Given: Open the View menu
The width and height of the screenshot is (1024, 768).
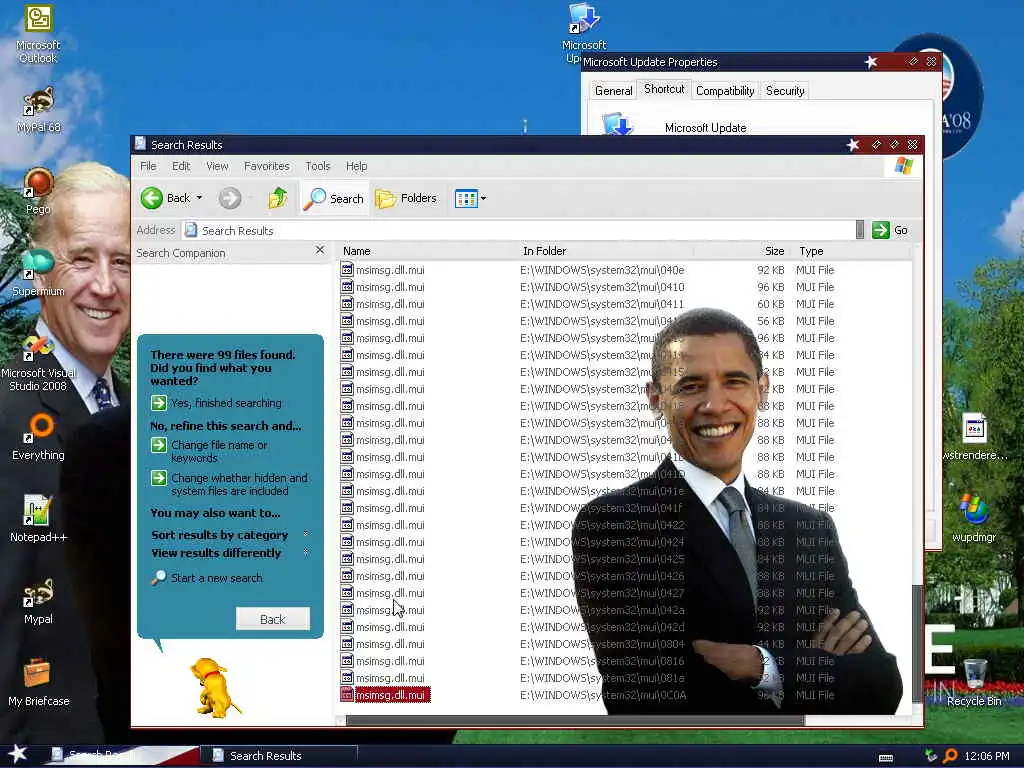Looking at the screenshot, I should 217,166.
